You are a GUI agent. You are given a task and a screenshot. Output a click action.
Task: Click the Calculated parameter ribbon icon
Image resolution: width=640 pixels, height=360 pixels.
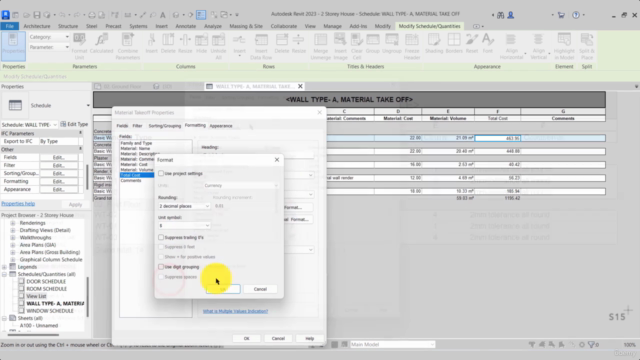[101, 44]
